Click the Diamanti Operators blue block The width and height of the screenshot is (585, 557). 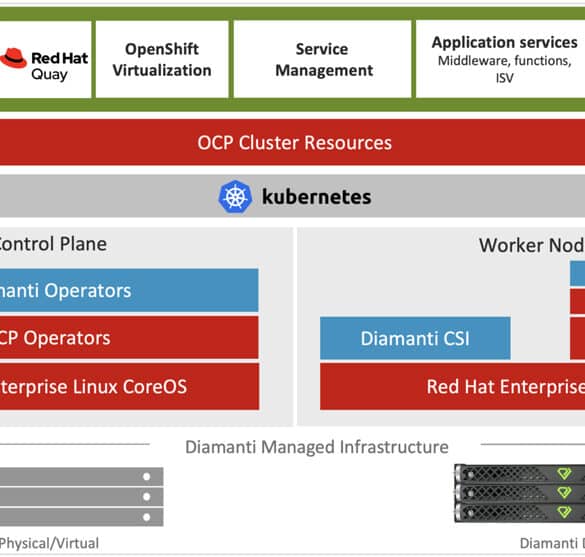[129, 290]
